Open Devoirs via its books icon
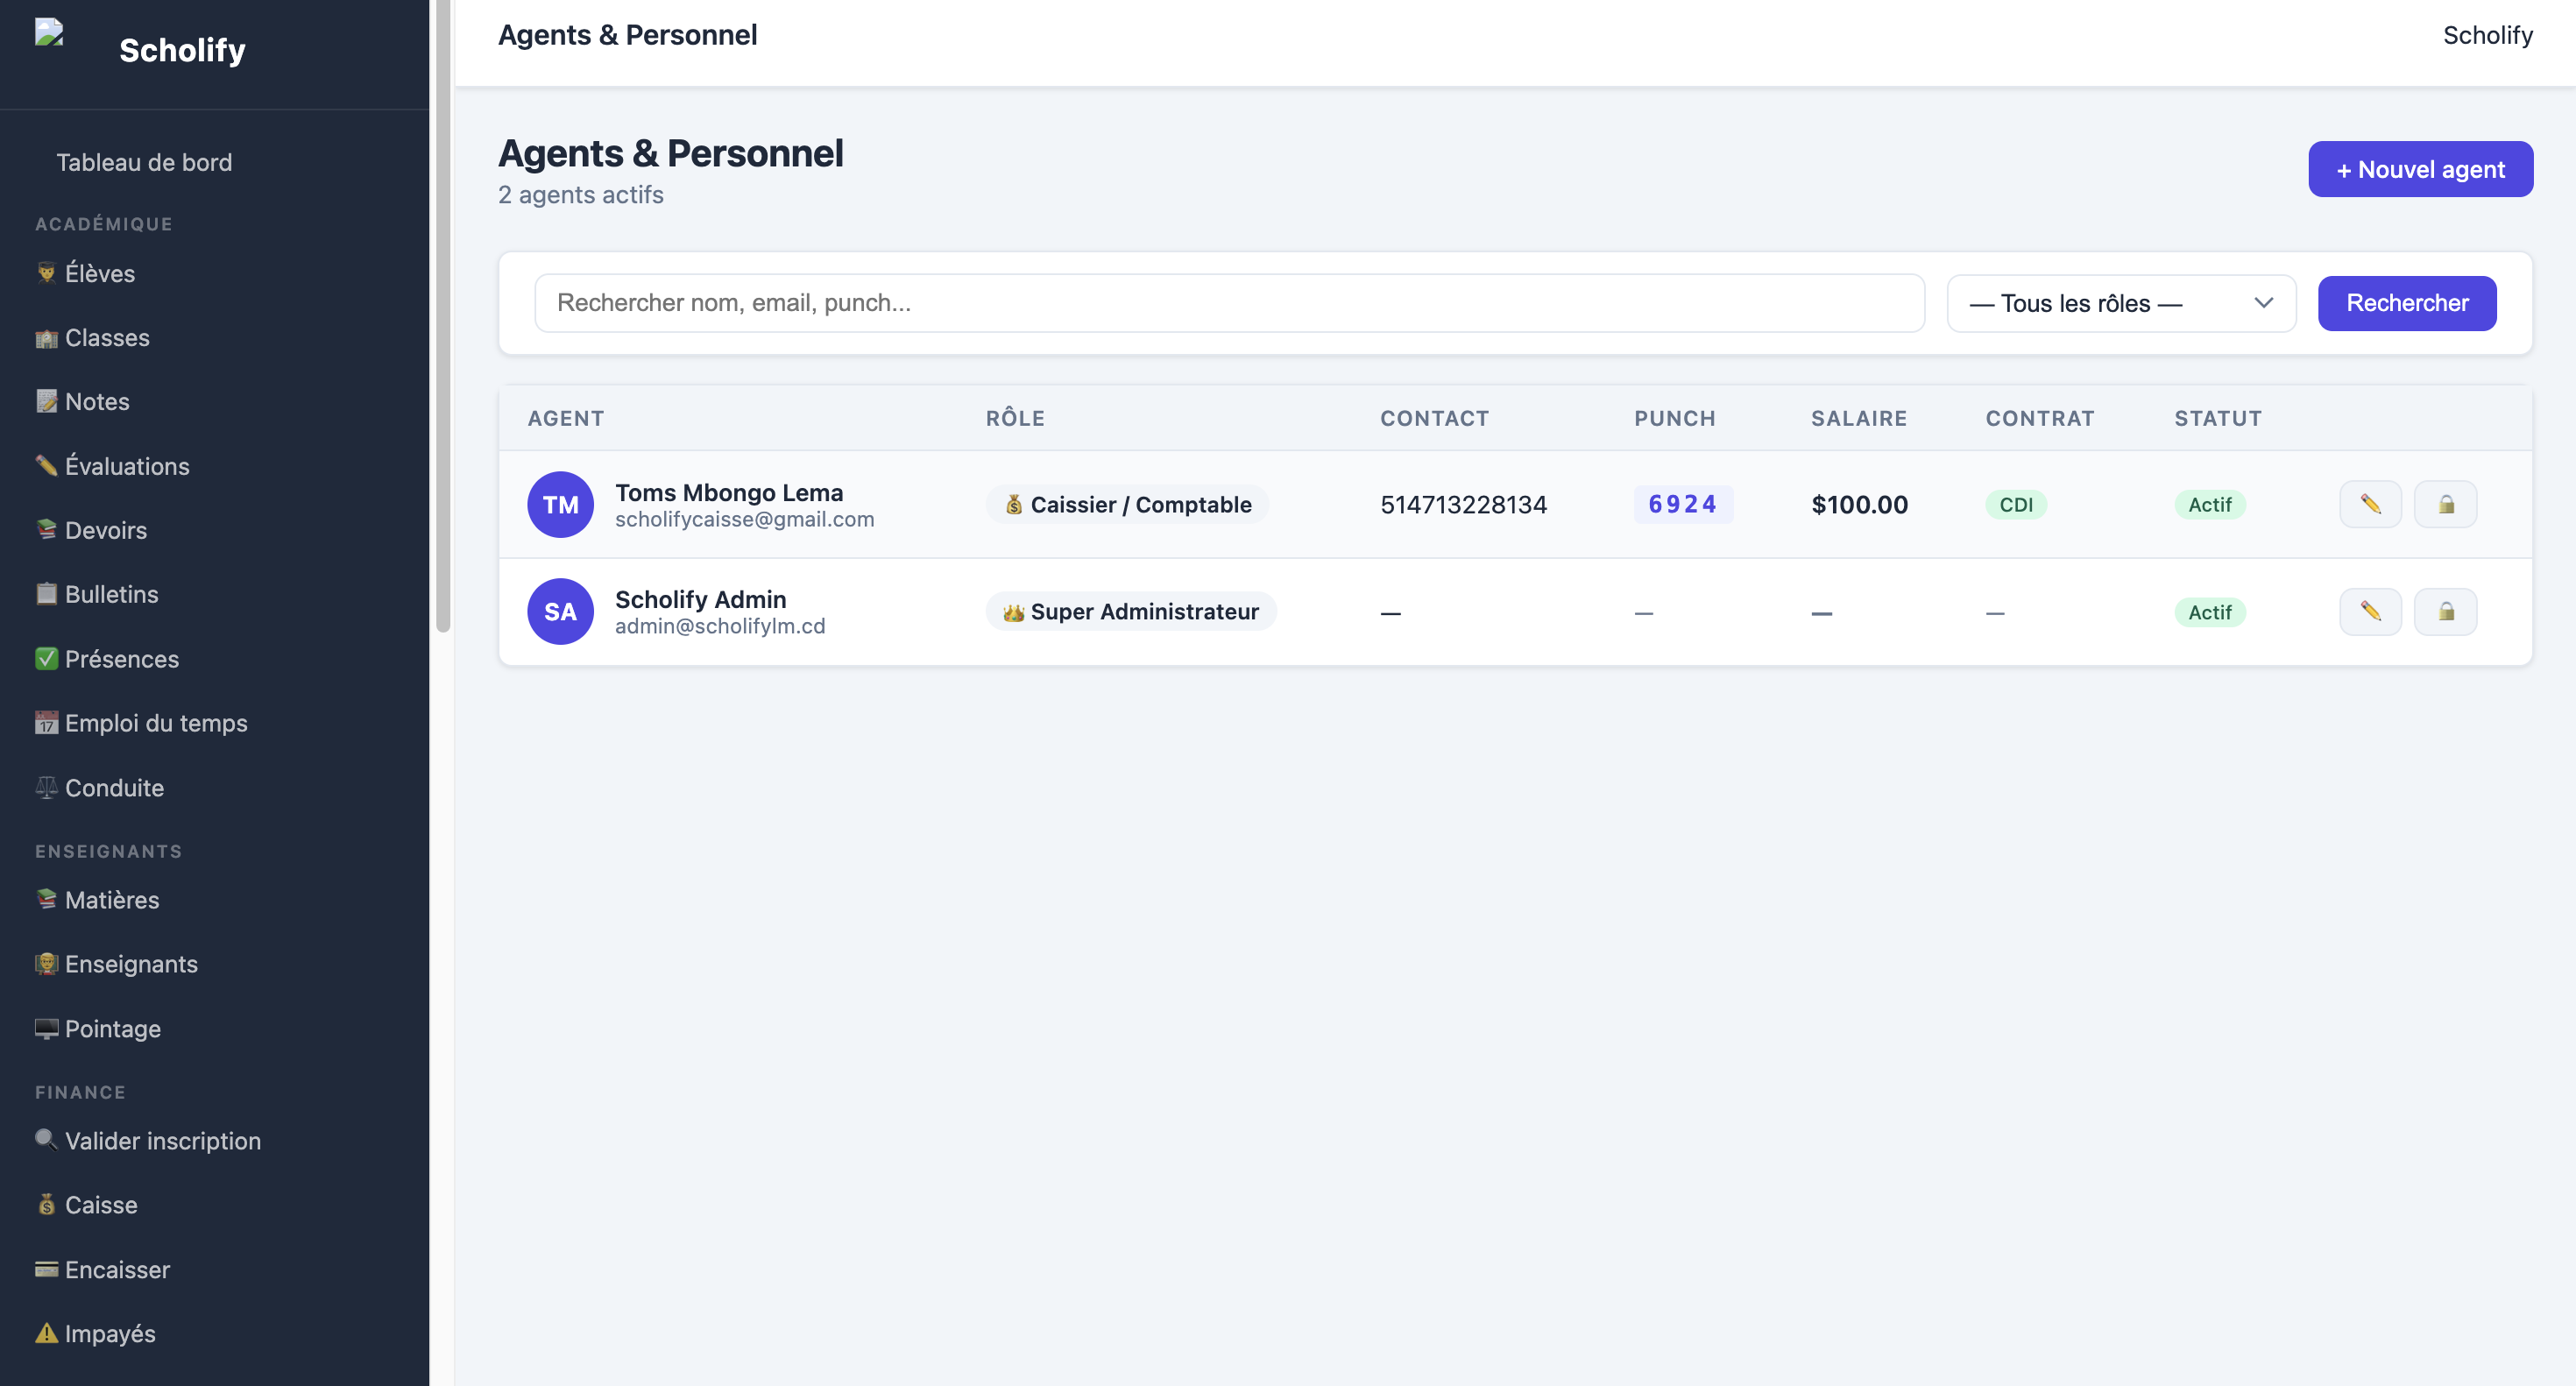2576x1386 pixels. coord(46,529)
